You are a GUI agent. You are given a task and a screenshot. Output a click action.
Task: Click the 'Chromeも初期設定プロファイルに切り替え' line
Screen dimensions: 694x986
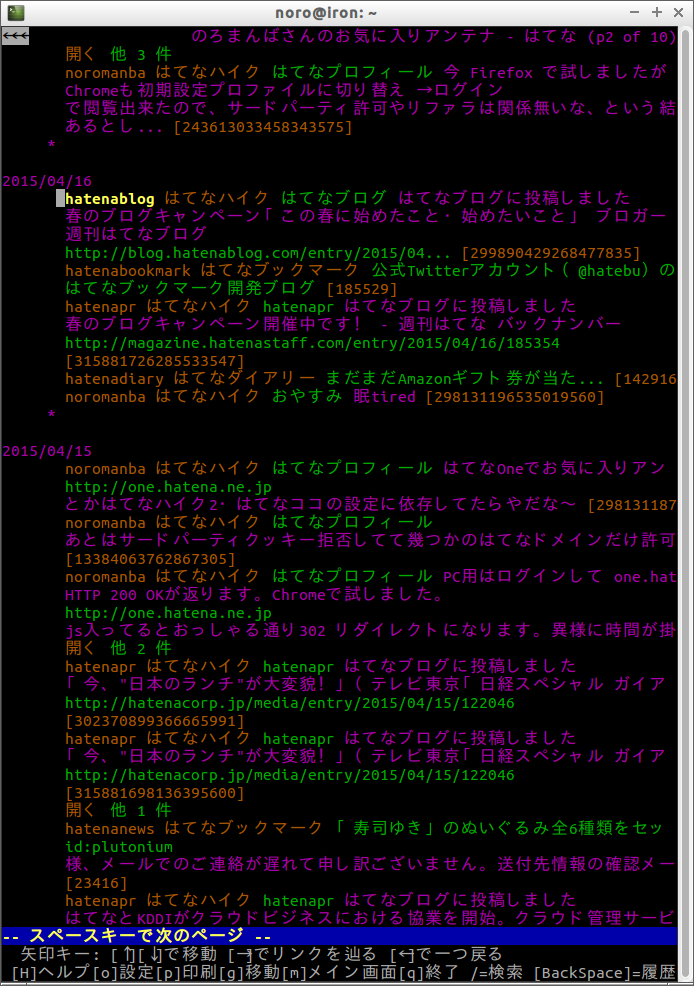pos(284,91)
